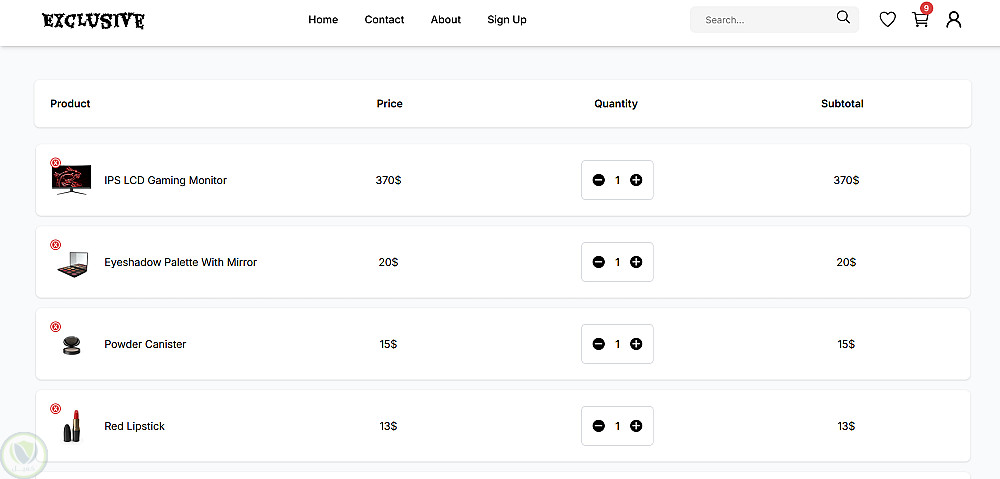This screenshot has height=479, width=1000.
Task: Click the Exclusive logo
Action: 93,21
